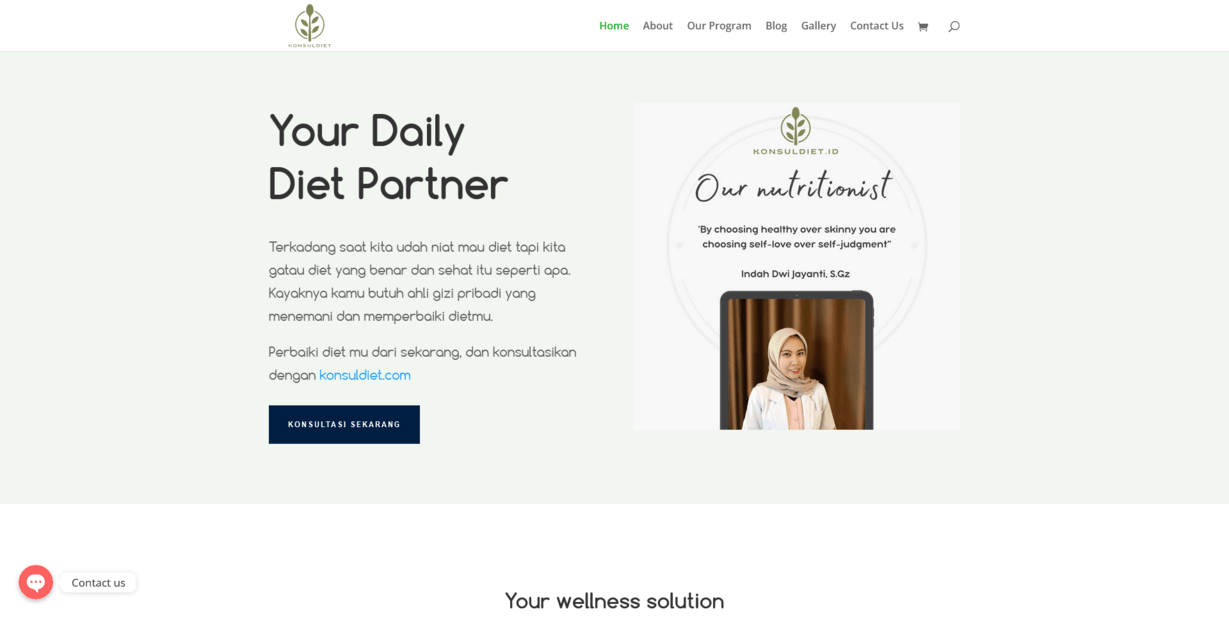Screen dimensions: 1229x618
Task: Select the Home menu item
Action: pos(614,26)
